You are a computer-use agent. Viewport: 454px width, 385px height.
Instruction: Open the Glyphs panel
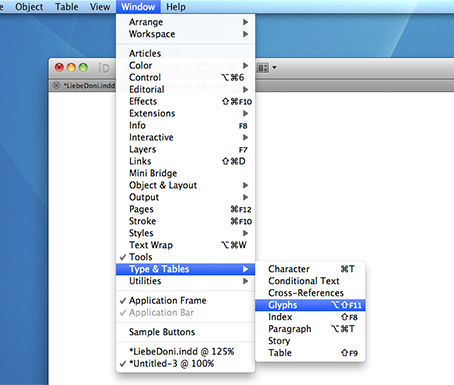310,305
